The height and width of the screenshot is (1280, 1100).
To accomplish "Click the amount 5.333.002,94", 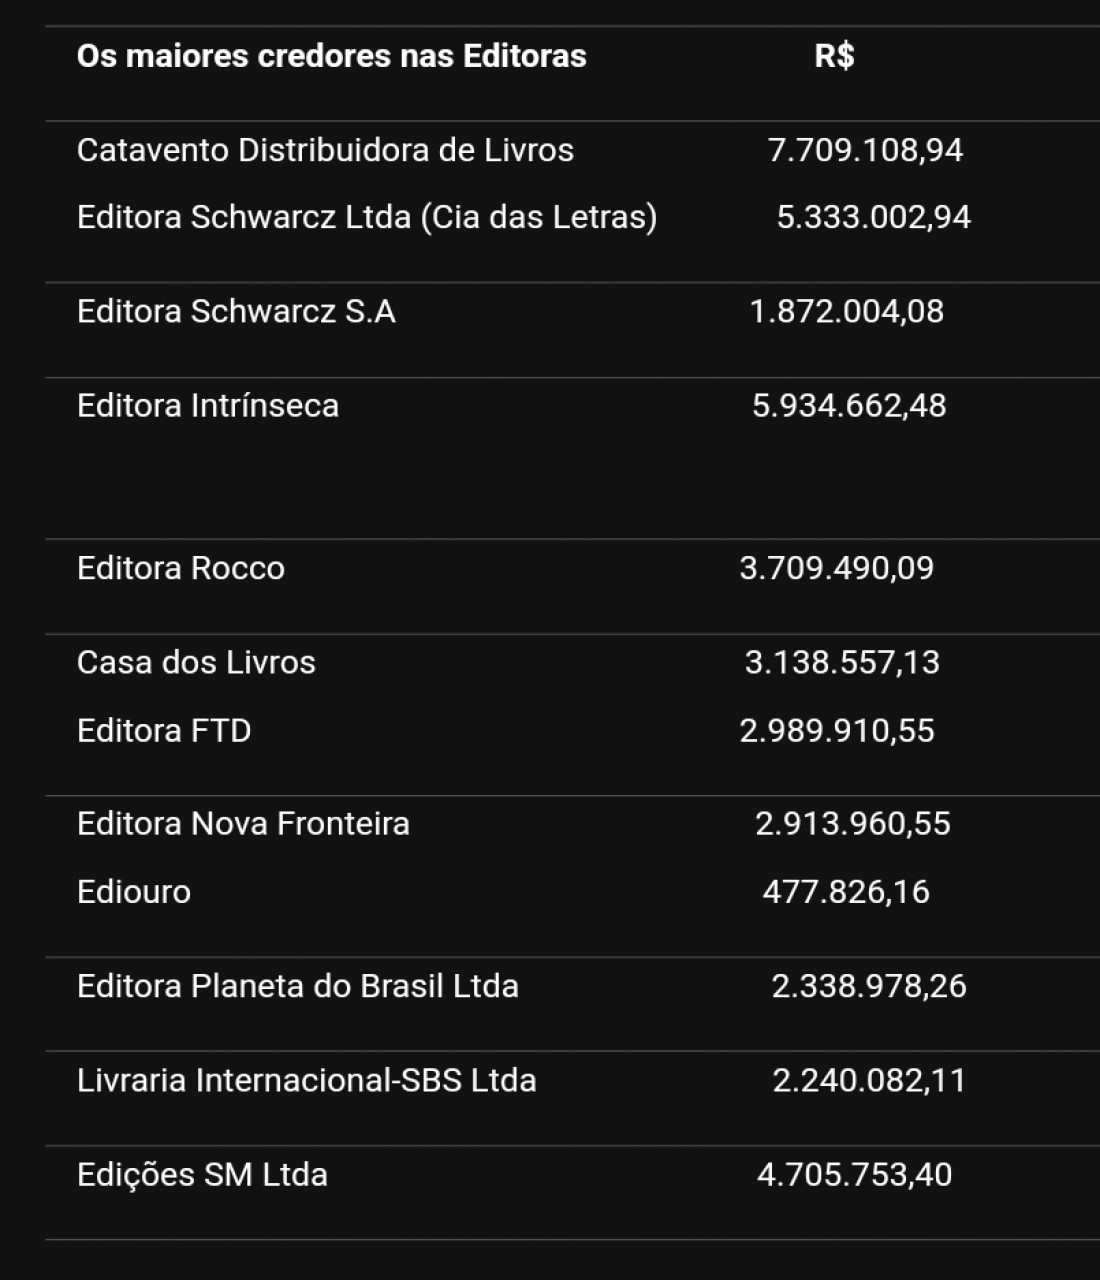I will click(874, 217).
